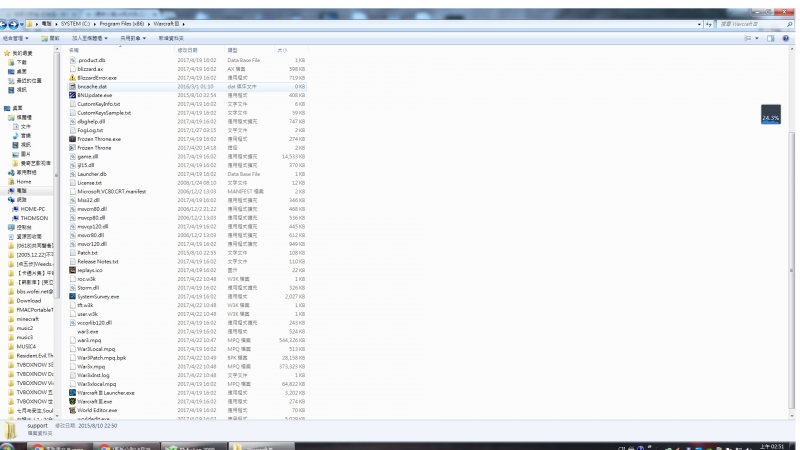The height and width of the screenshot is (450, 800).
Task: Click the search magnifier icon
Action: pos(789,24)
